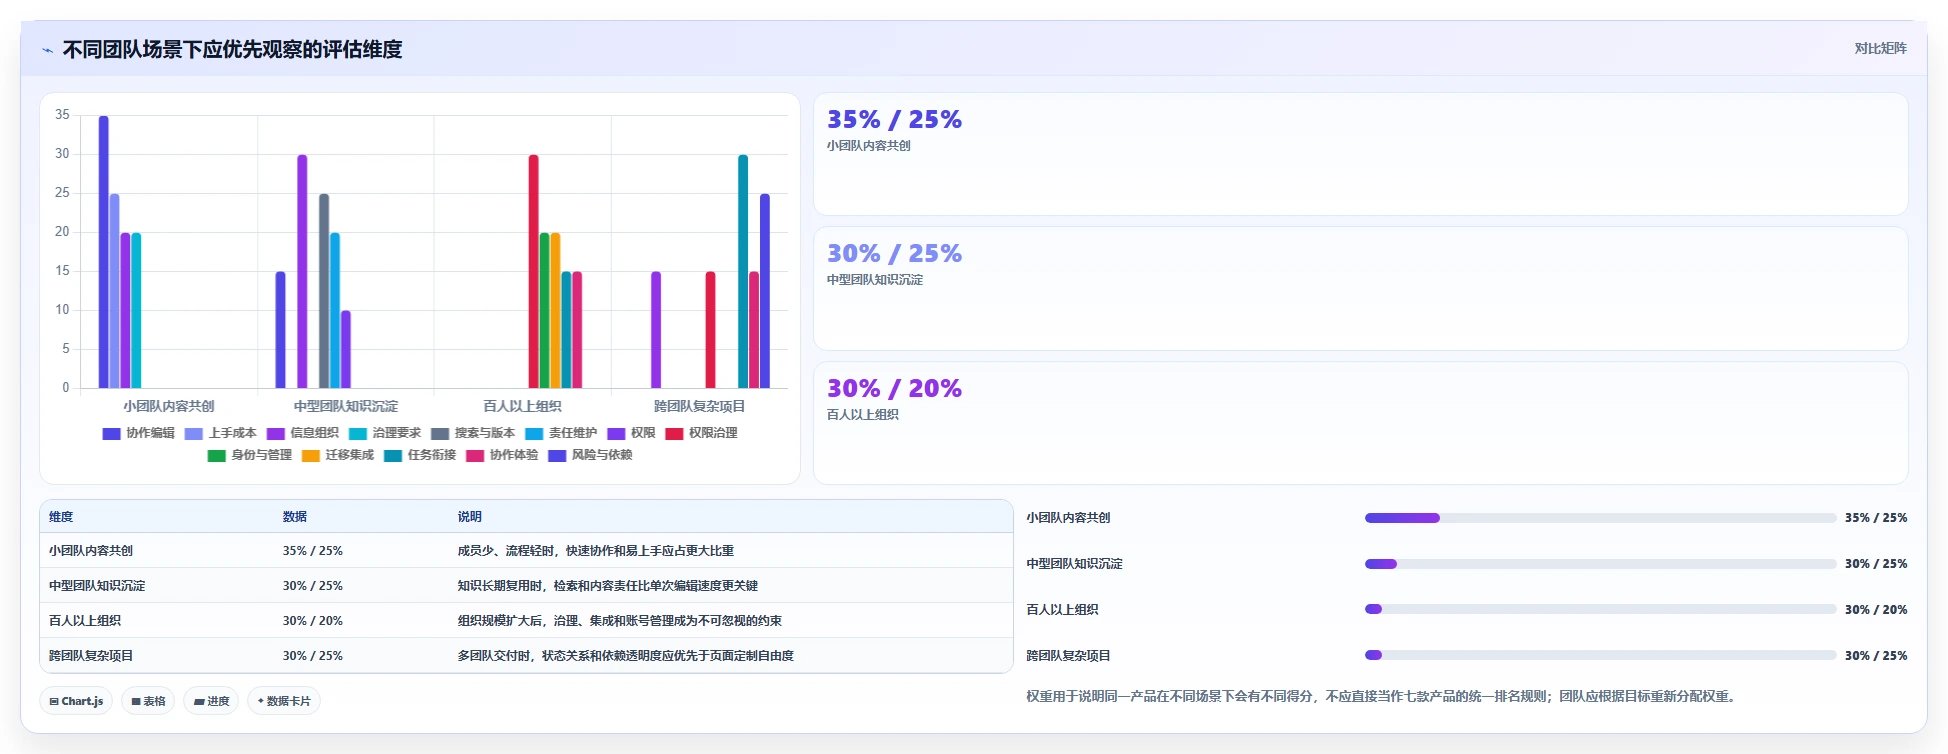Click the 中型团队知识沉淀 progress bar

coord(1600,564)
